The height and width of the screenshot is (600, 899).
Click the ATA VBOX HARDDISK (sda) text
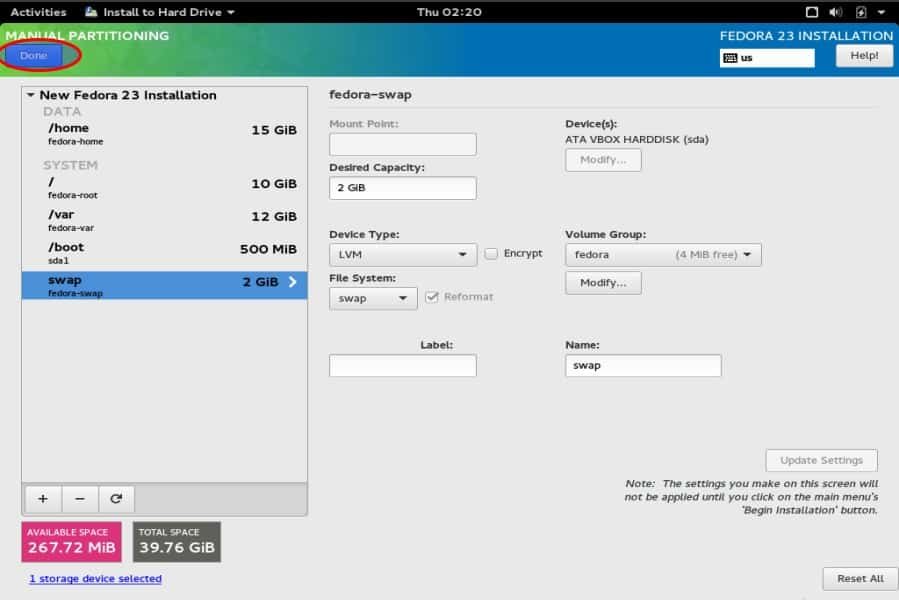[637, 139]
